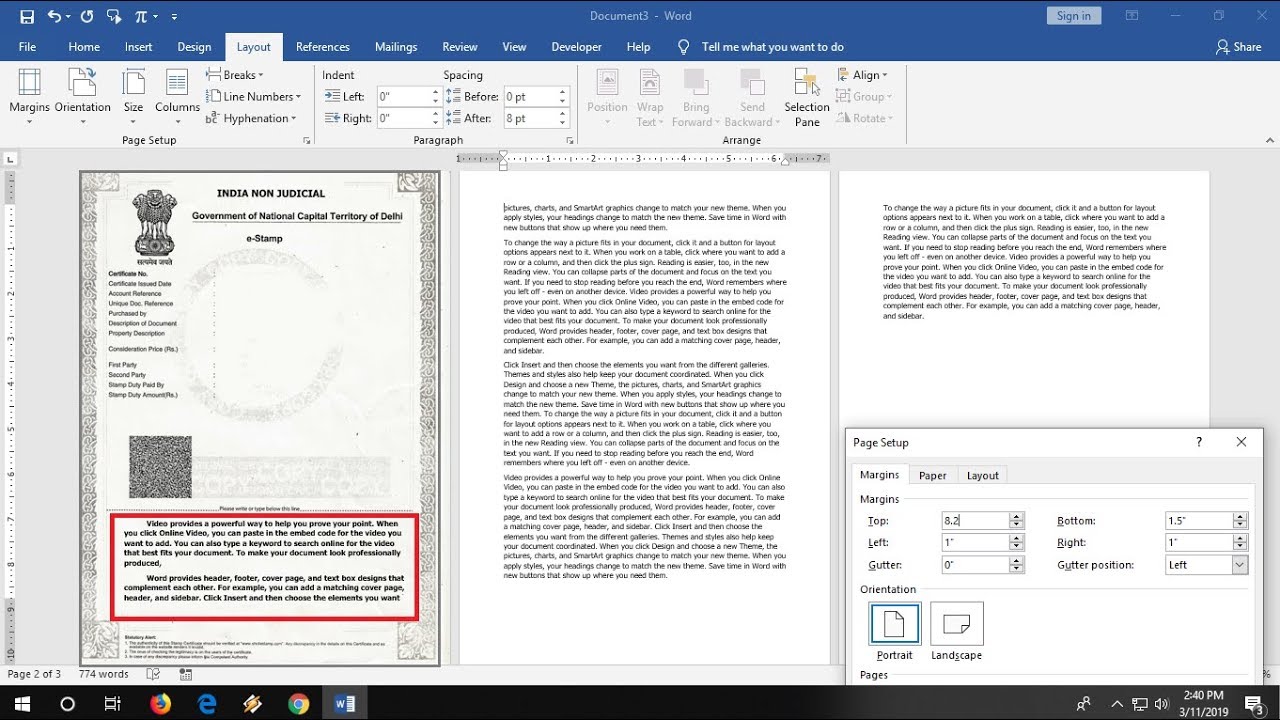
Task: Click the Sign in button
Action: (1074, 16)
